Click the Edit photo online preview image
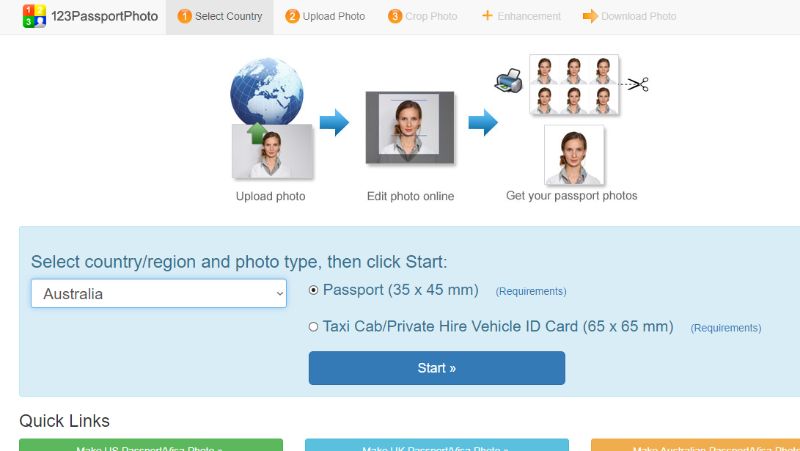Image resolution: width=800 pixels, height=451 pixels. click(x=410, y=128)
